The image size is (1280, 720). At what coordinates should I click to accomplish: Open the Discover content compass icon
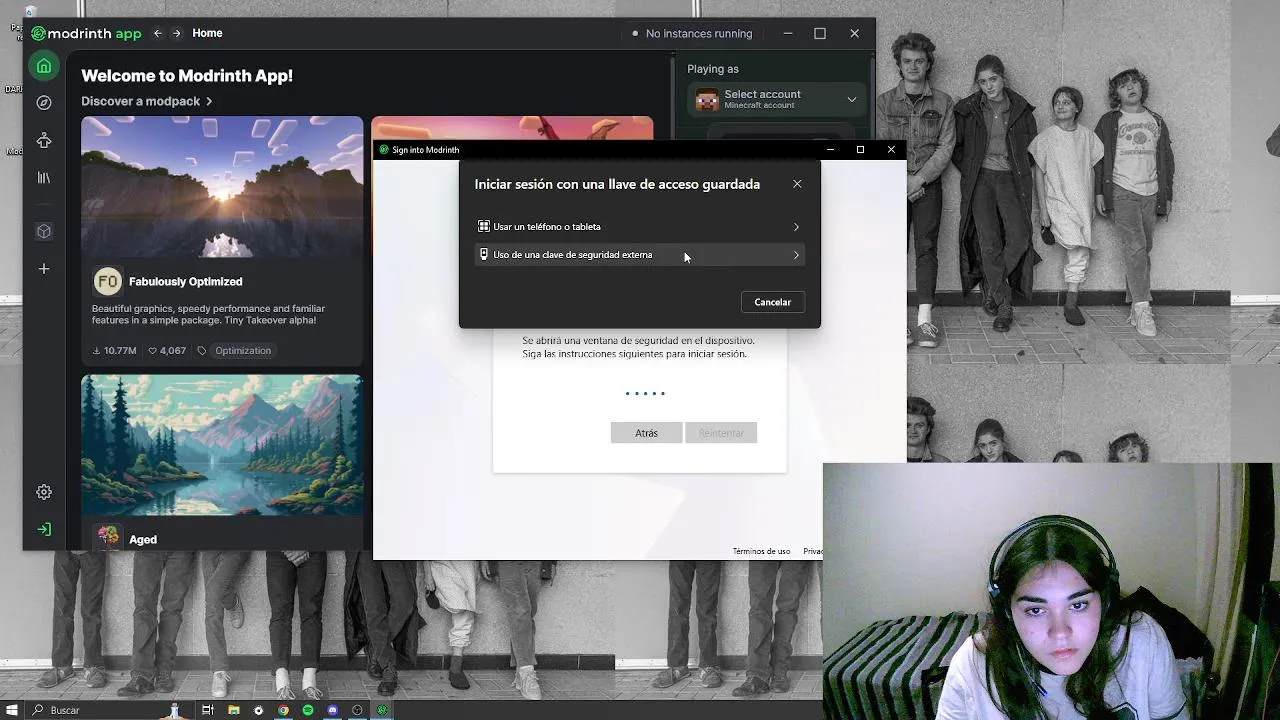44,103
